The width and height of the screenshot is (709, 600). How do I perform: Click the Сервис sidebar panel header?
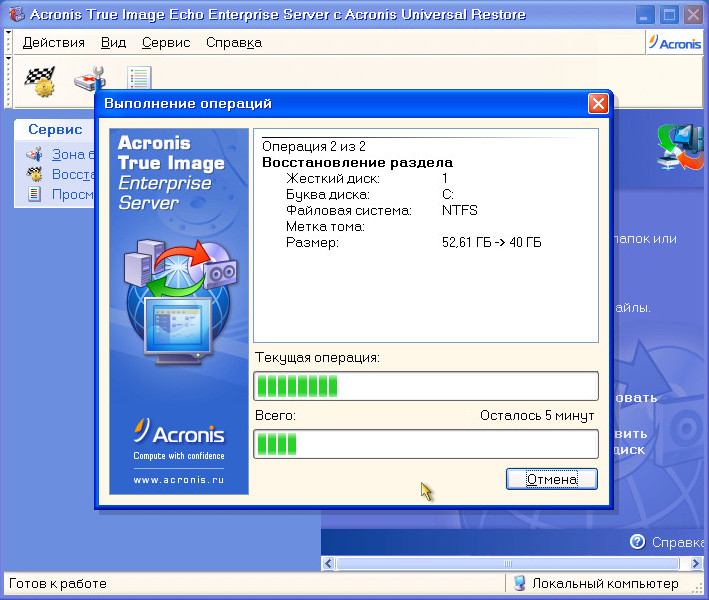pos(55,130)
